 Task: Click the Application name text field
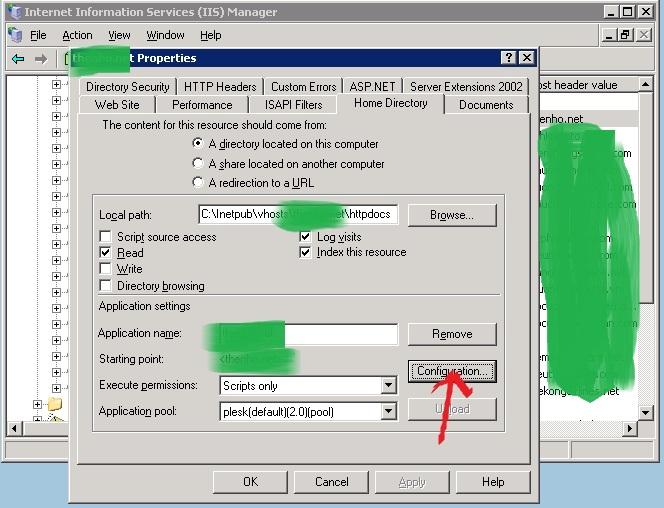click(308, 334)
